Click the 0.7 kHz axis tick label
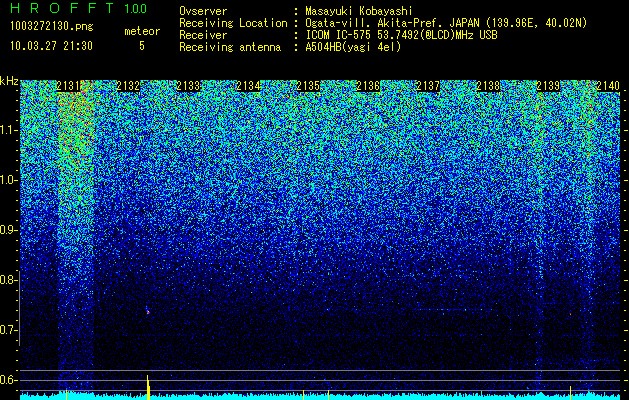The image size is (629, 400). click(8, 330)
